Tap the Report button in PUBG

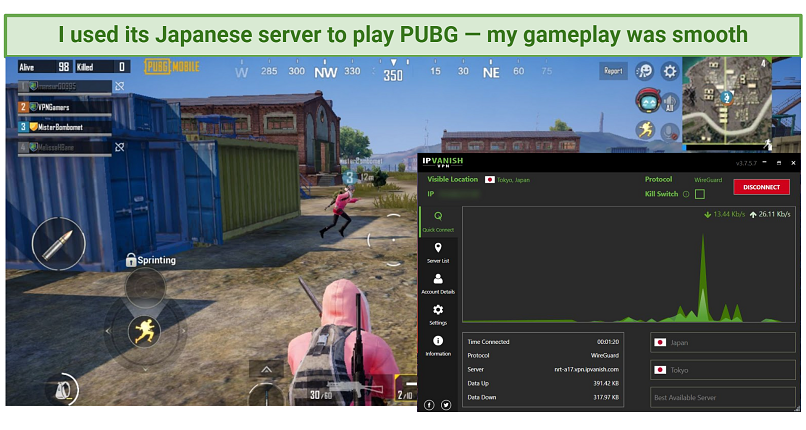(613, 71)
